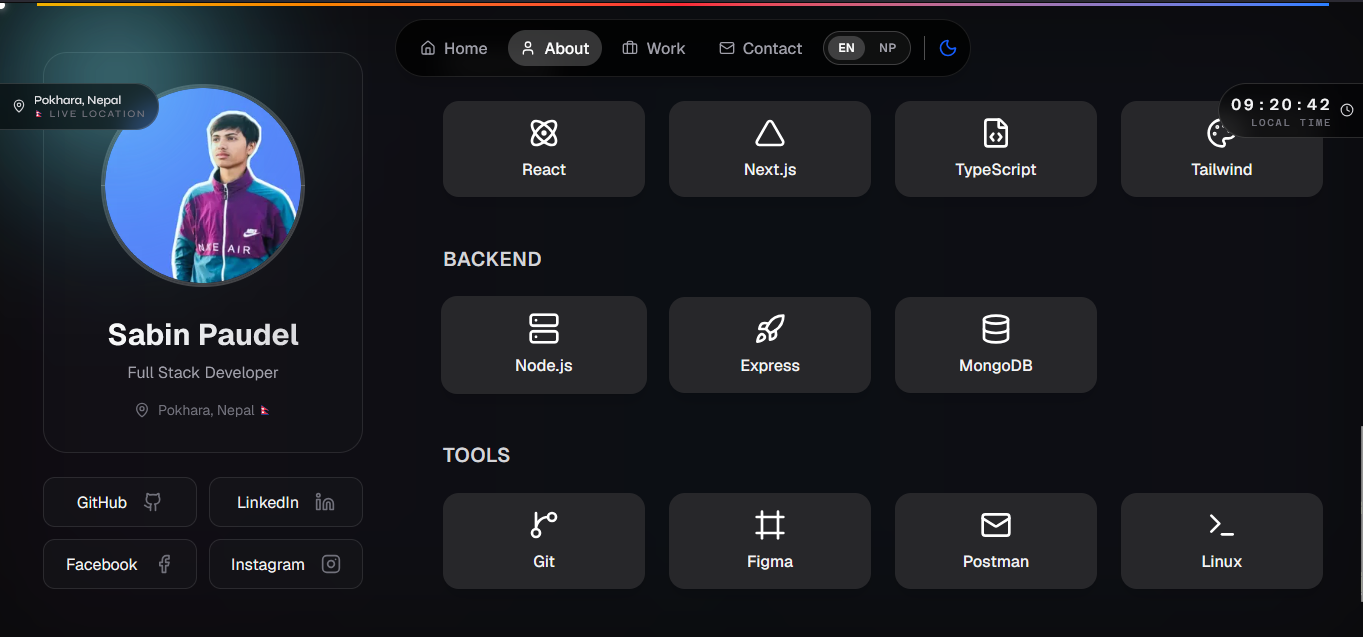The image size is (1363, 637).
Task: Toggle dark mode with the moon icon
Action: (948, 48)
